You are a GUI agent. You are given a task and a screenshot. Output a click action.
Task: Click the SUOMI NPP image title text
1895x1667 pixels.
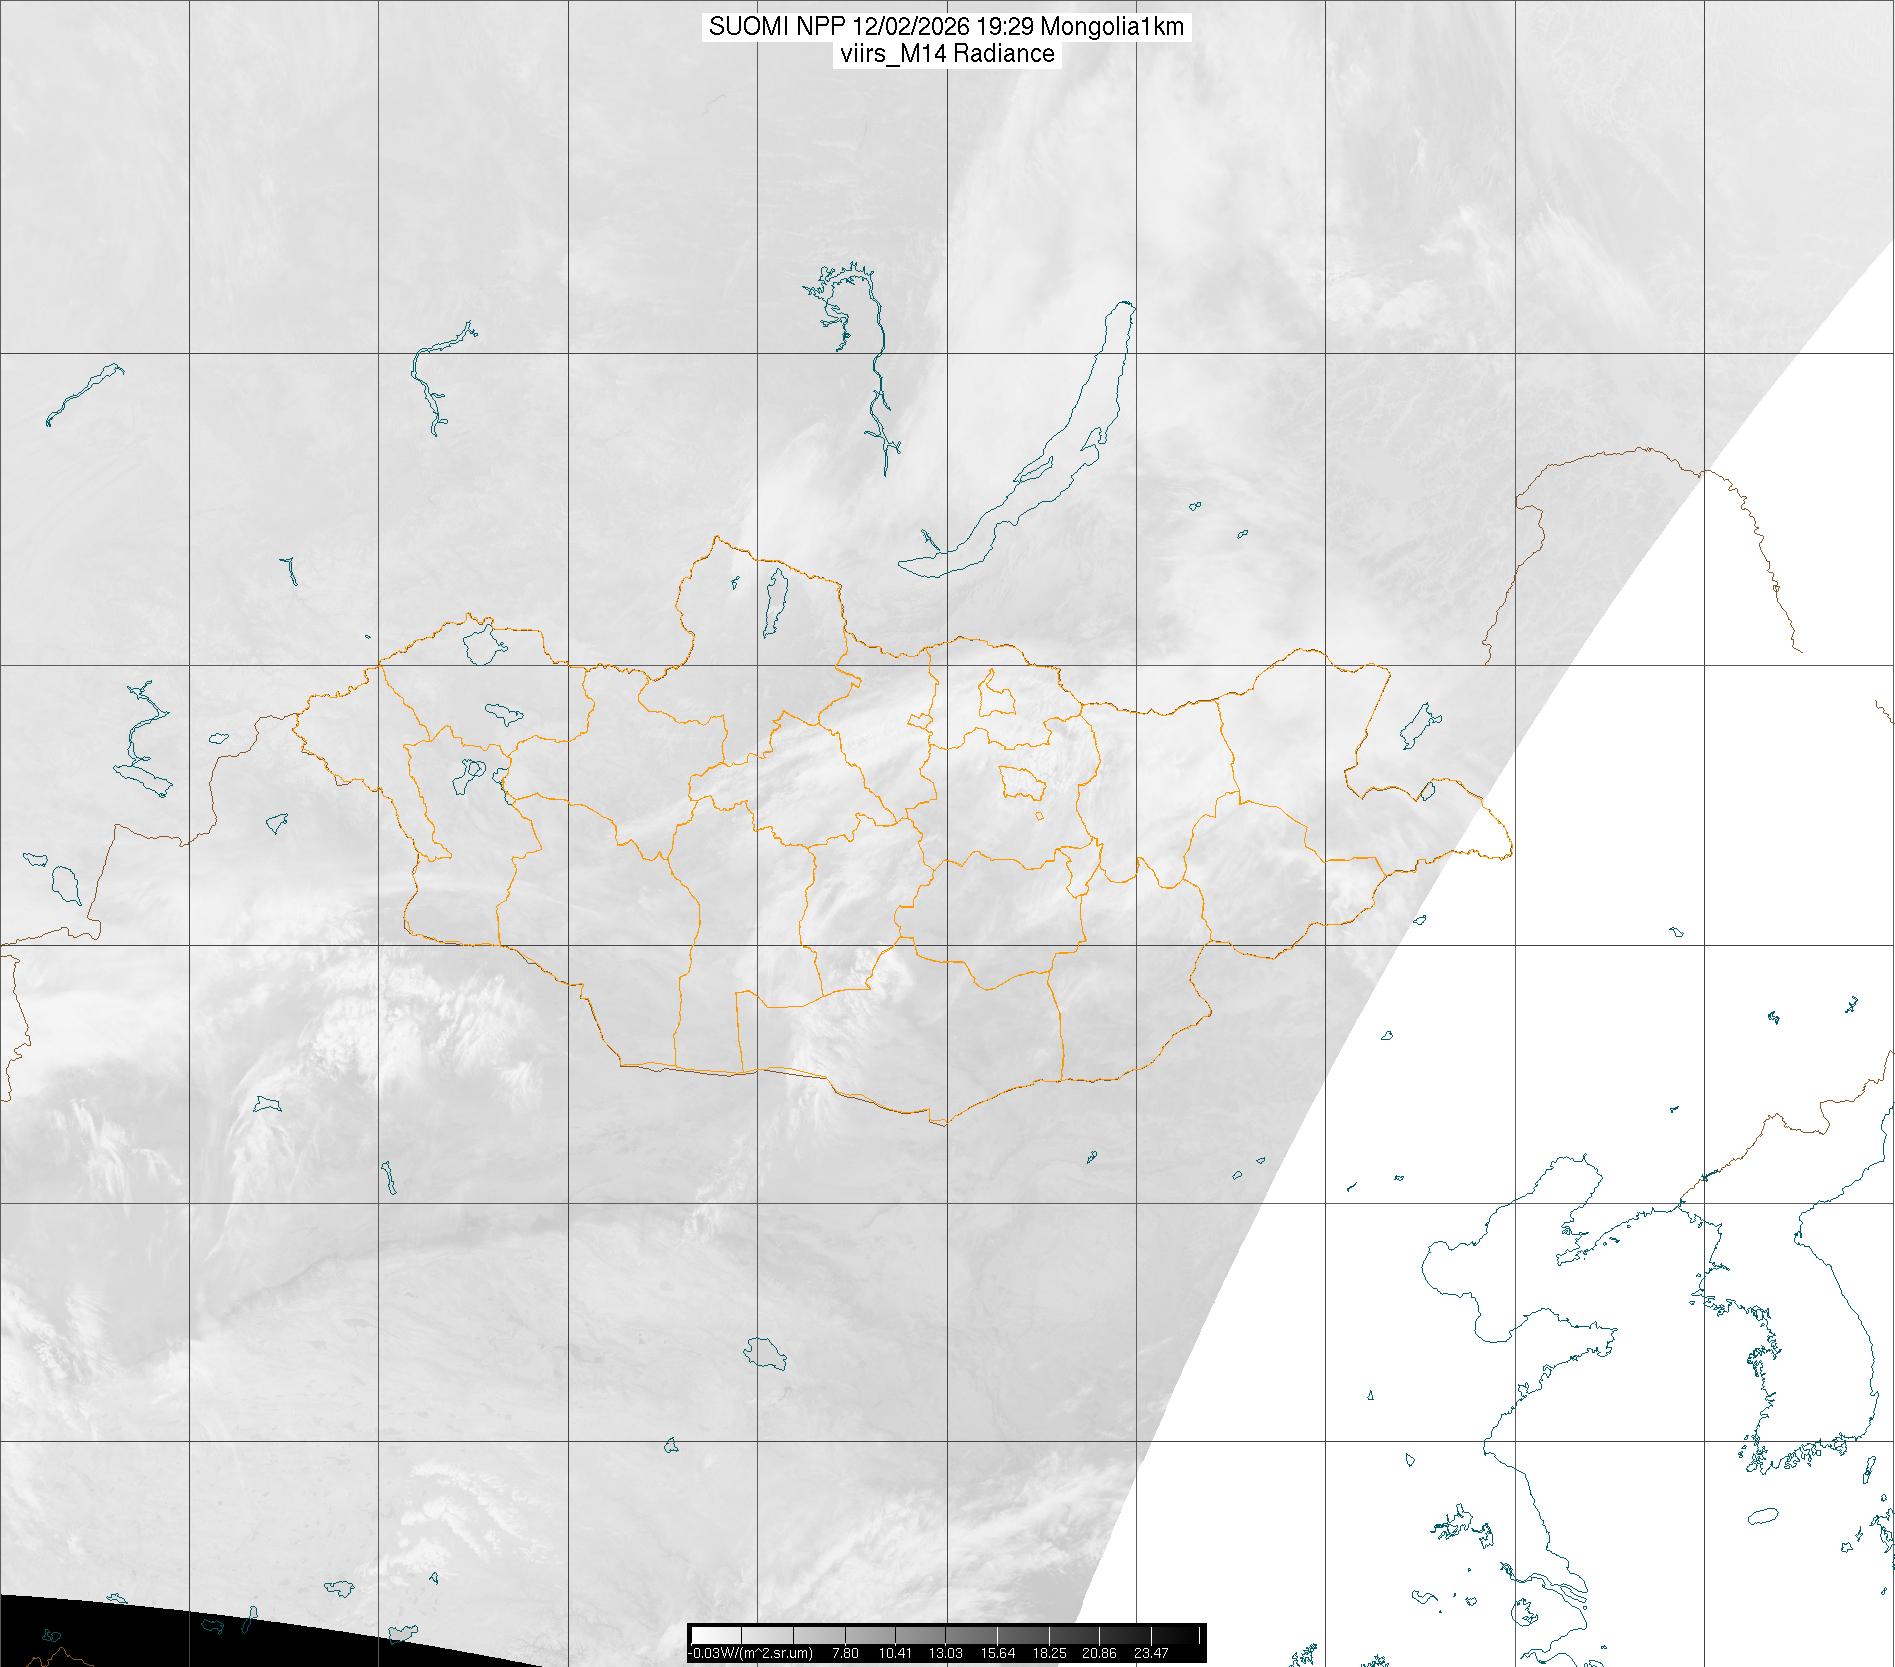point(946,27)
